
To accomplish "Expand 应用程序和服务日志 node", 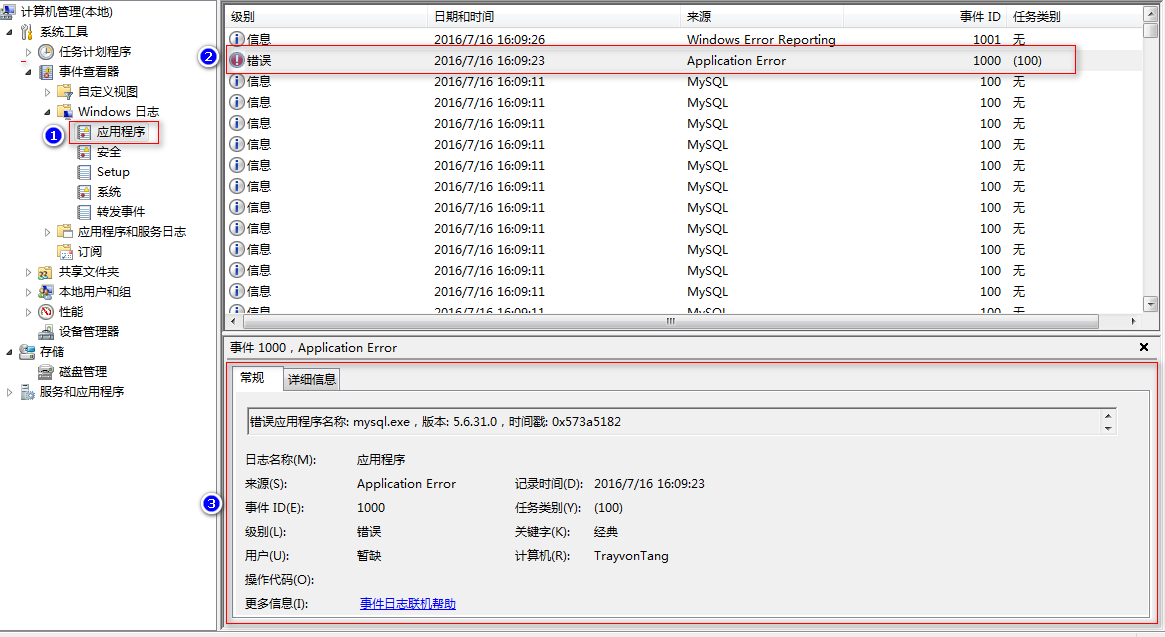I will tap(48, 232).
